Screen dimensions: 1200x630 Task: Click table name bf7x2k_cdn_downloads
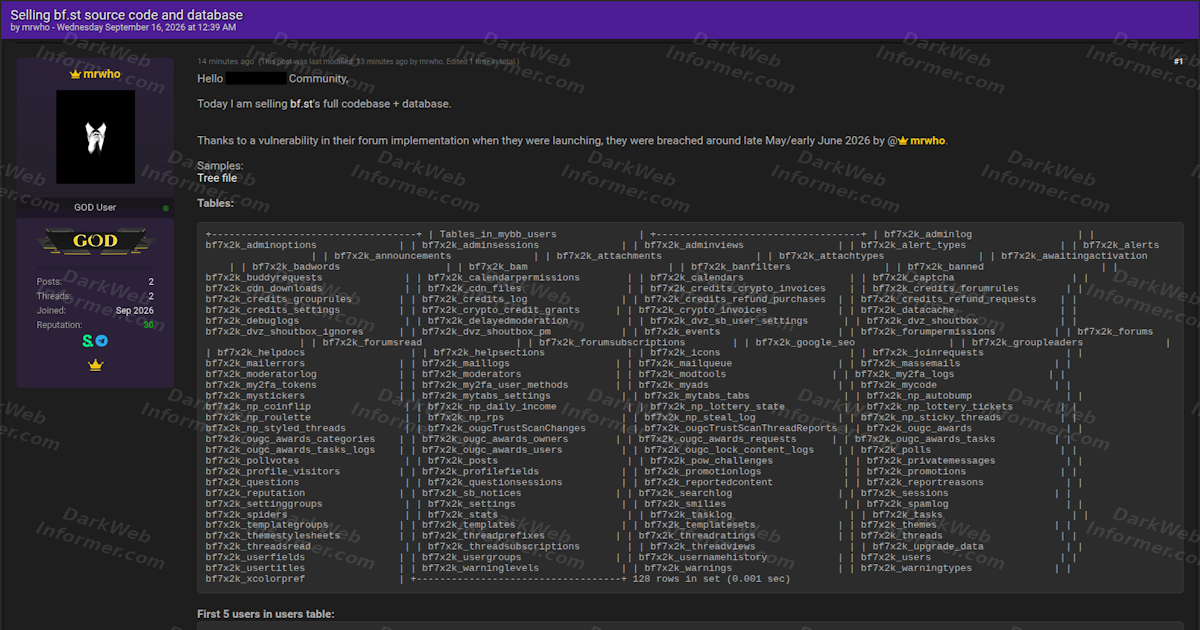[264, 289]
